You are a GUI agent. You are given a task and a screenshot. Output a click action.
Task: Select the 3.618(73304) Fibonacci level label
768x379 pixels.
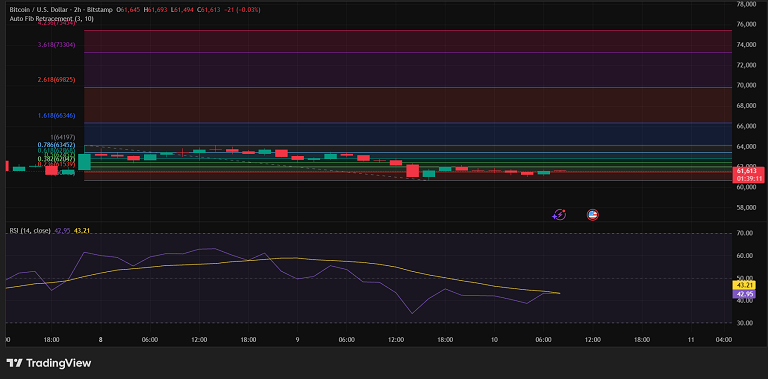pos(56,45)
